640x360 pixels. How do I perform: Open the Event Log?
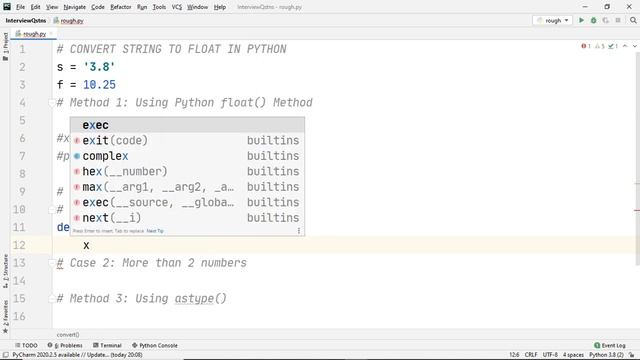click(x=610, y=345)
